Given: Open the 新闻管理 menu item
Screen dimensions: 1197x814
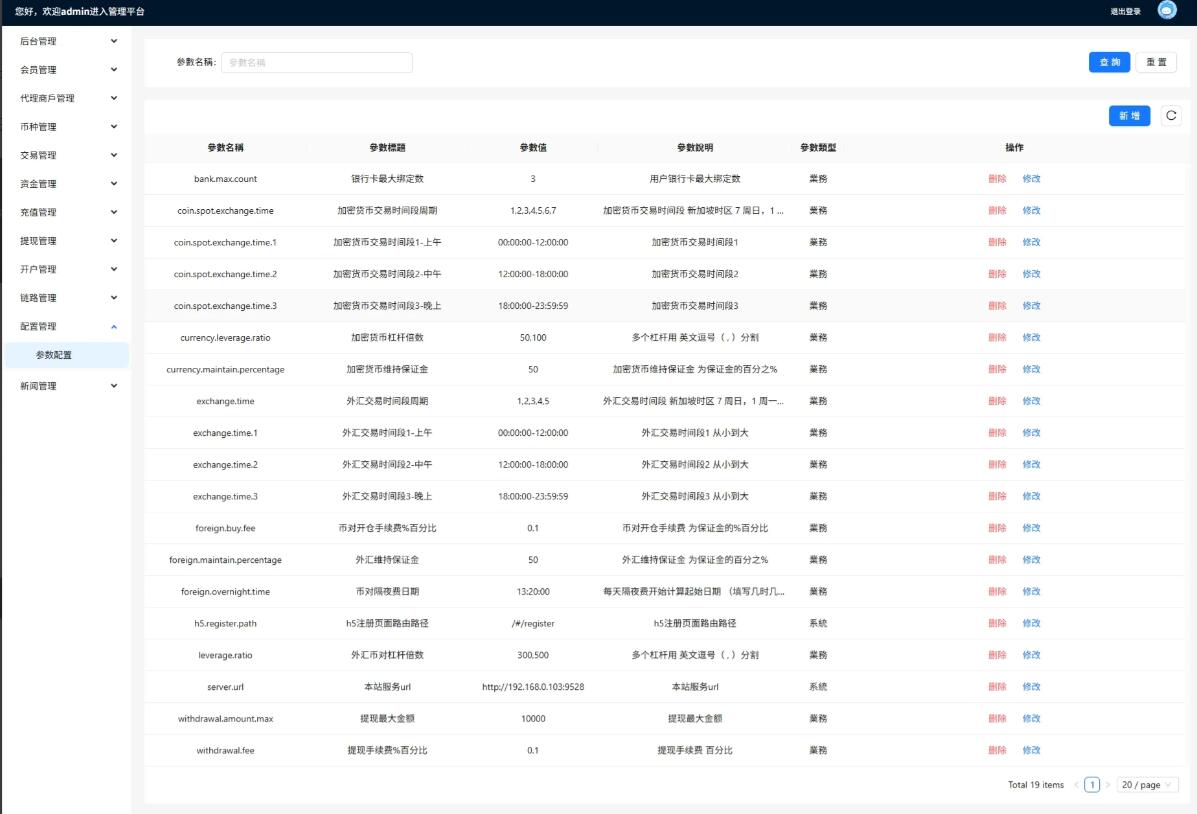Looking at the screenshot, I should click(66, 386).
